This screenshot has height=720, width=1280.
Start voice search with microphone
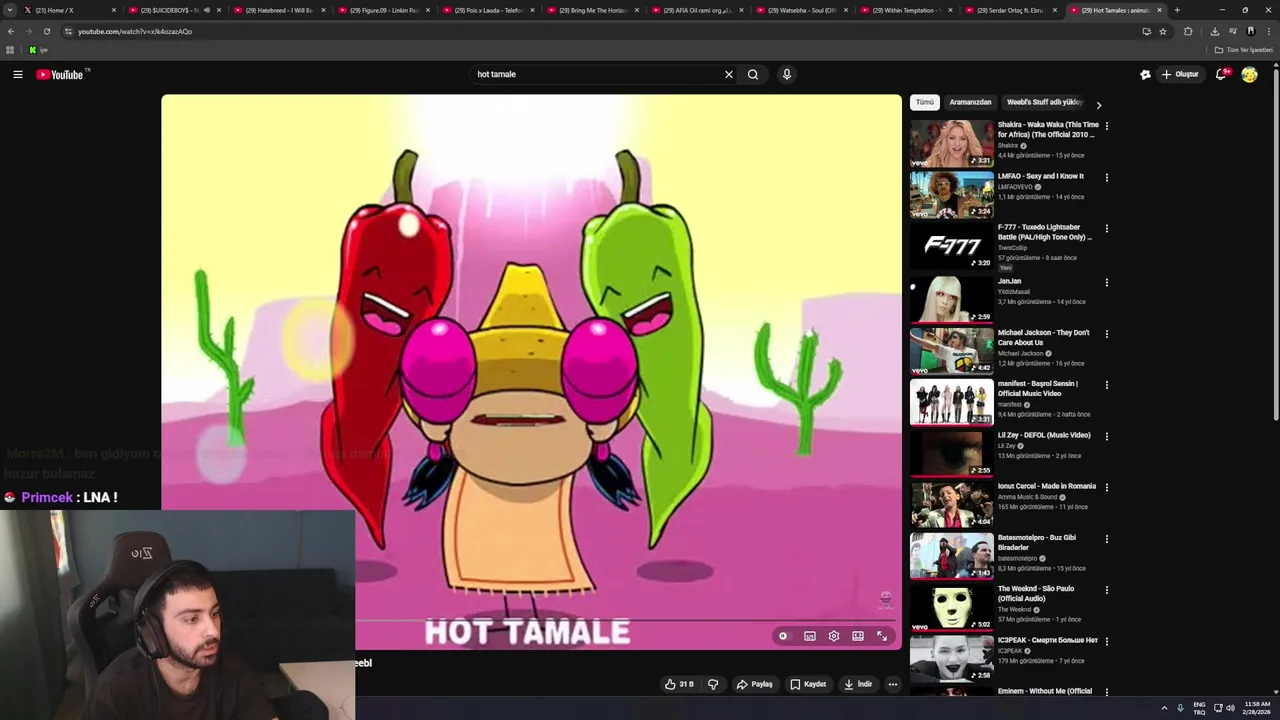[x=787, y=74]
